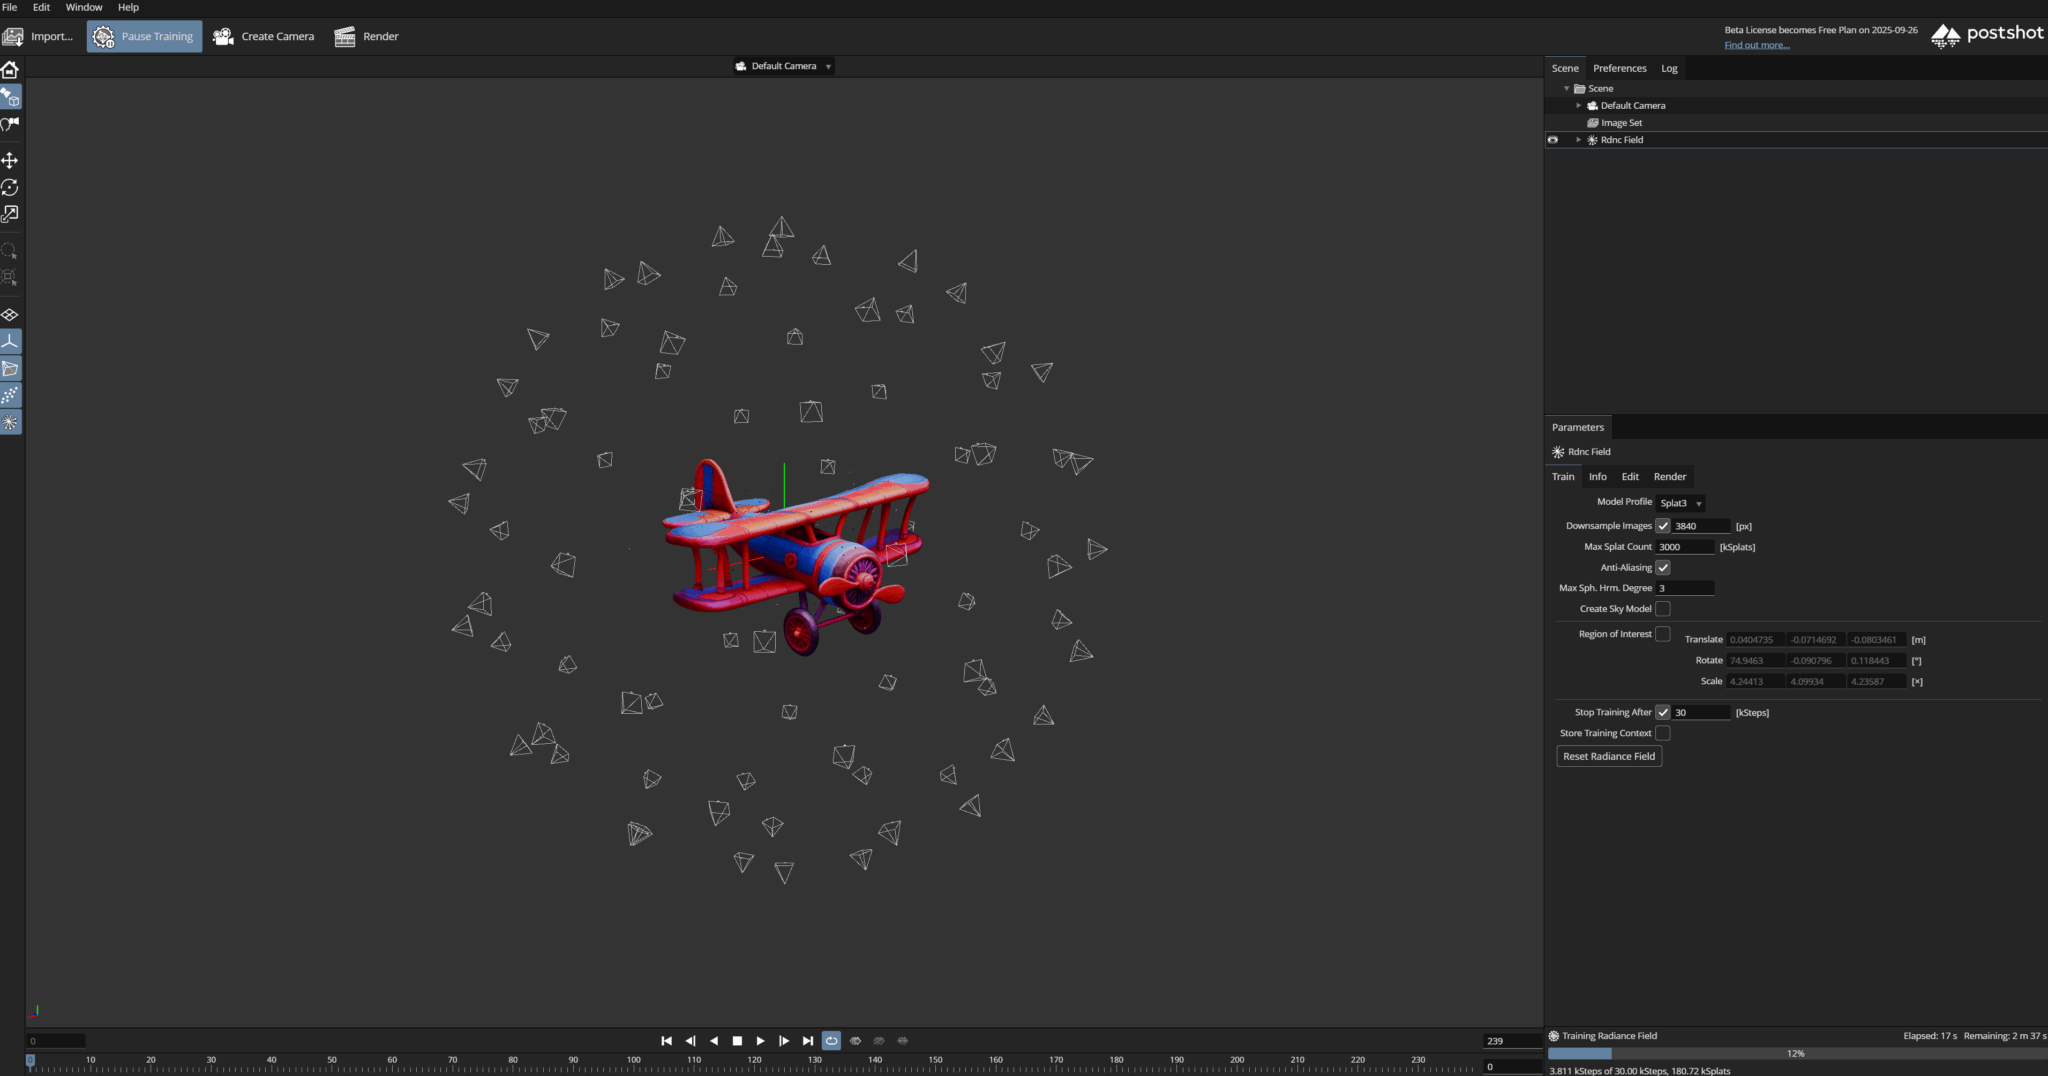This screenshot has height=1076, width=2048.
Task: Toggle visibility of the Rdnc Field
Action: click(x=1552, y=140)
